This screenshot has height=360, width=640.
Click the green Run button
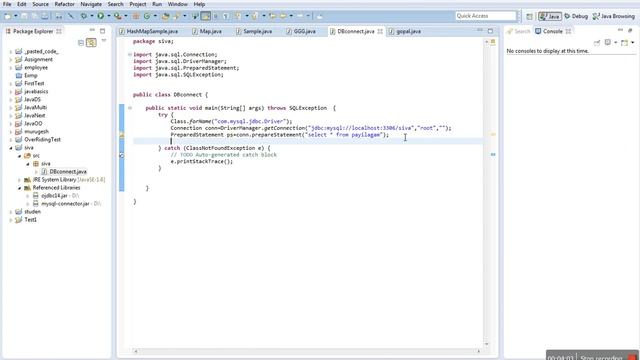click(100, 16)
